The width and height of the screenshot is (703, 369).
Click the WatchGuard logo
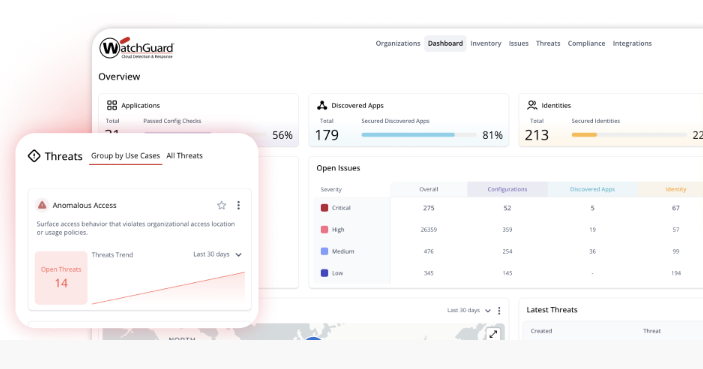136,48
